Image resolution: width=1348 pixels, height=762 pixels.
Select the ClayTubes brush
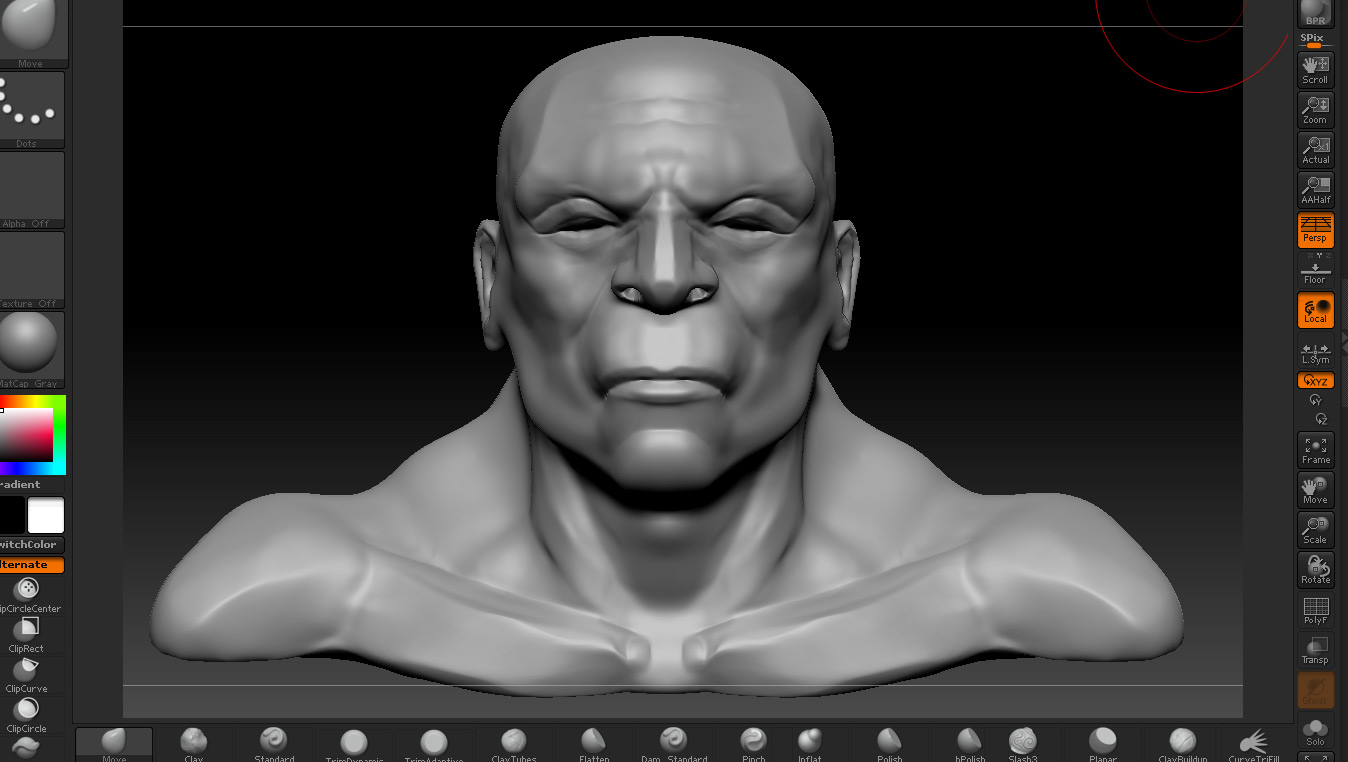click(514, 744)
